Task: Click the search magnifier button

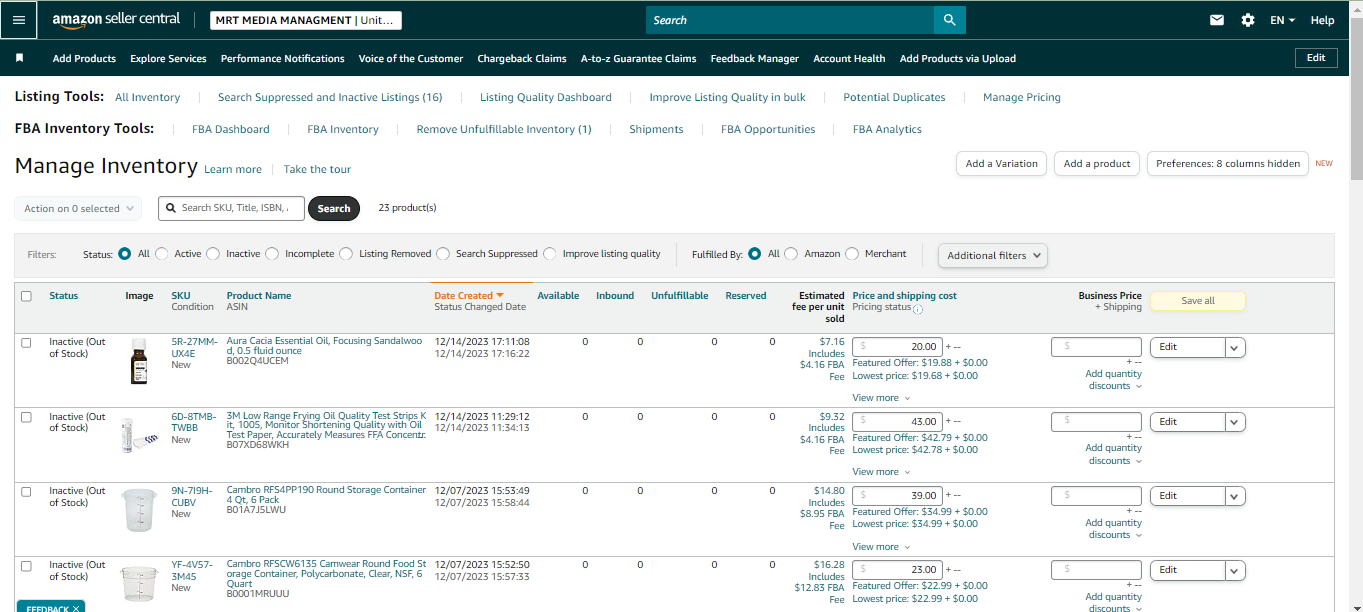Action: pos(949,20)
